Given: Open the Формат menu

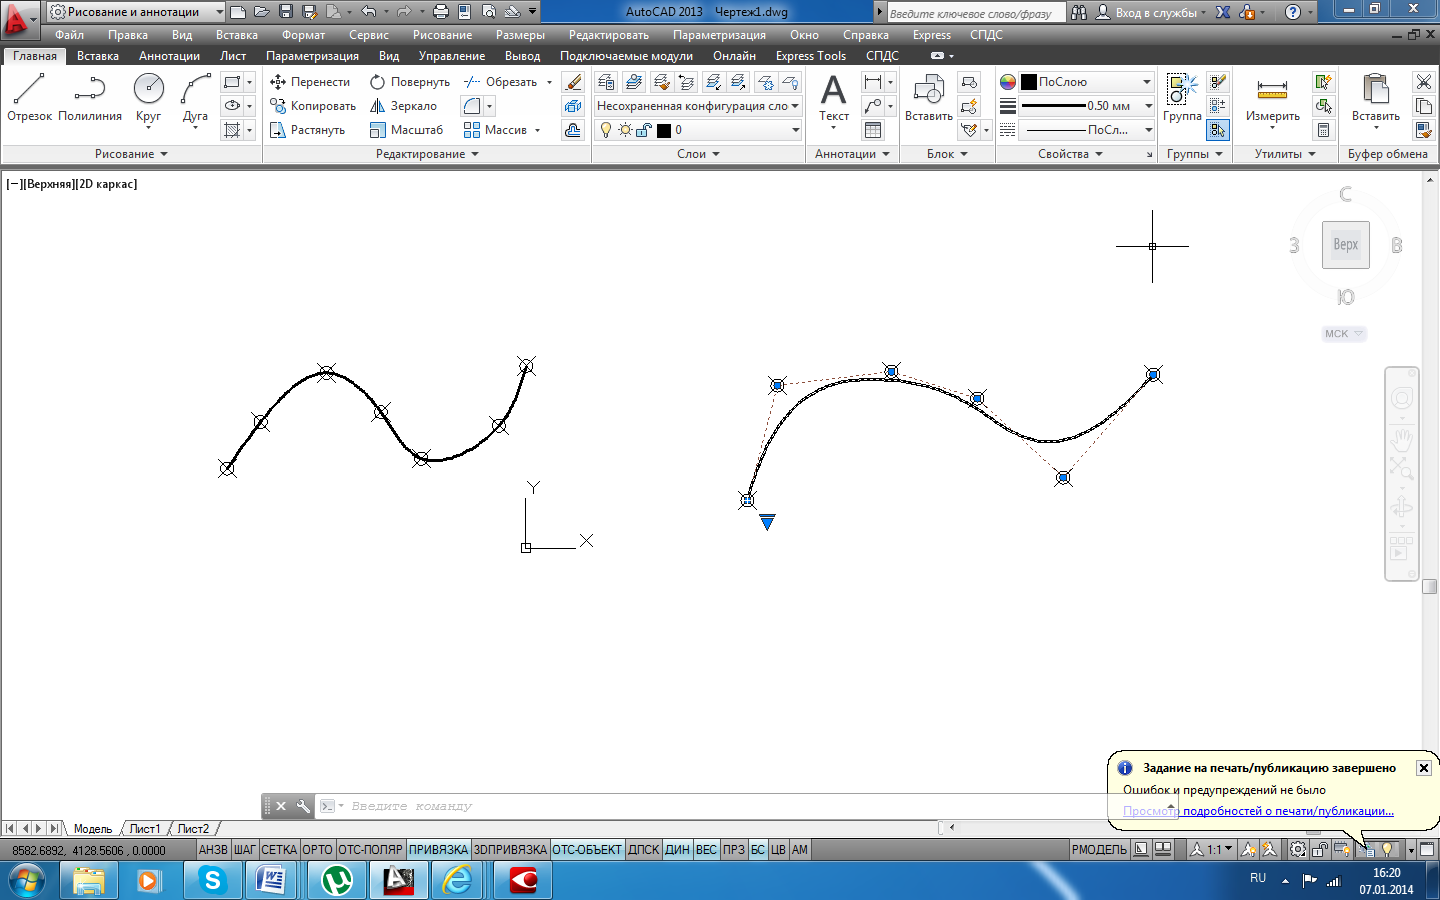Looking at the screenshot, I should coord(303,35).
